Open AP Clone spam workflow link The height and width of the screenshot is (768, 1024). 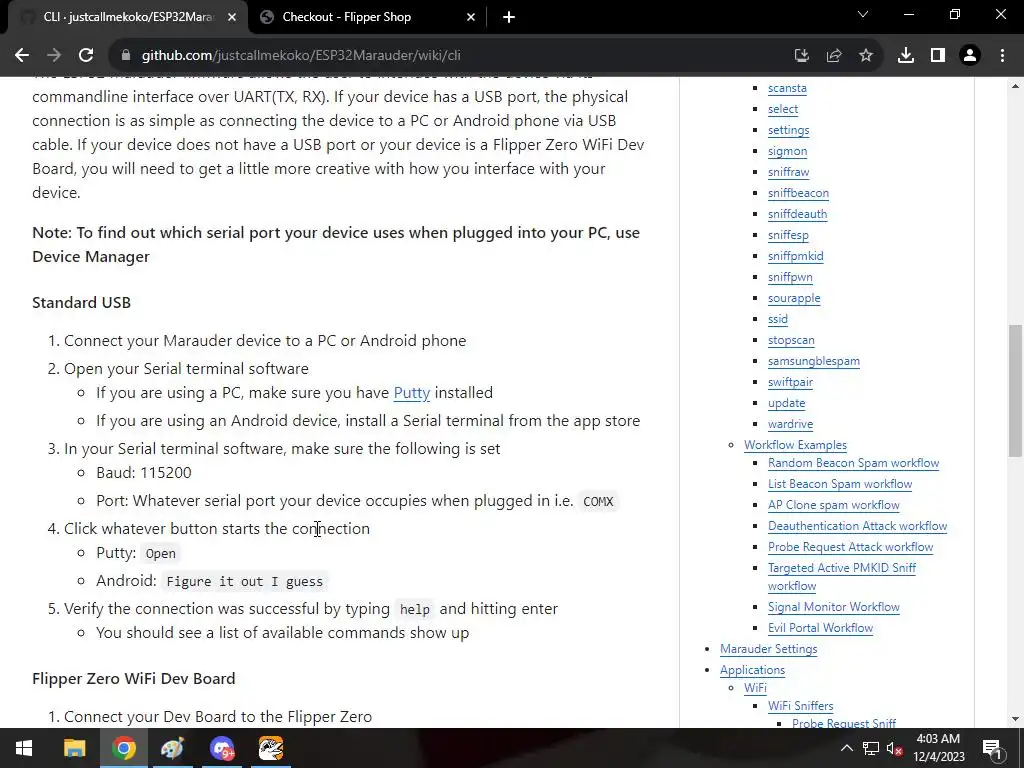click(833, 505)
